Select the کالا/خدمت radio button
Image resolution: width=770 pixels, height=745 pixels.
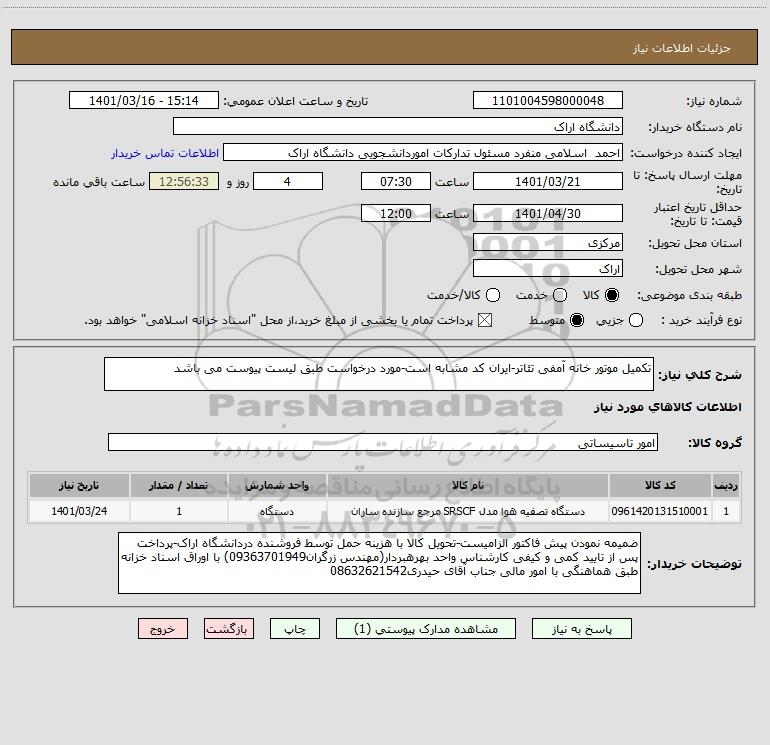(493, 295)
